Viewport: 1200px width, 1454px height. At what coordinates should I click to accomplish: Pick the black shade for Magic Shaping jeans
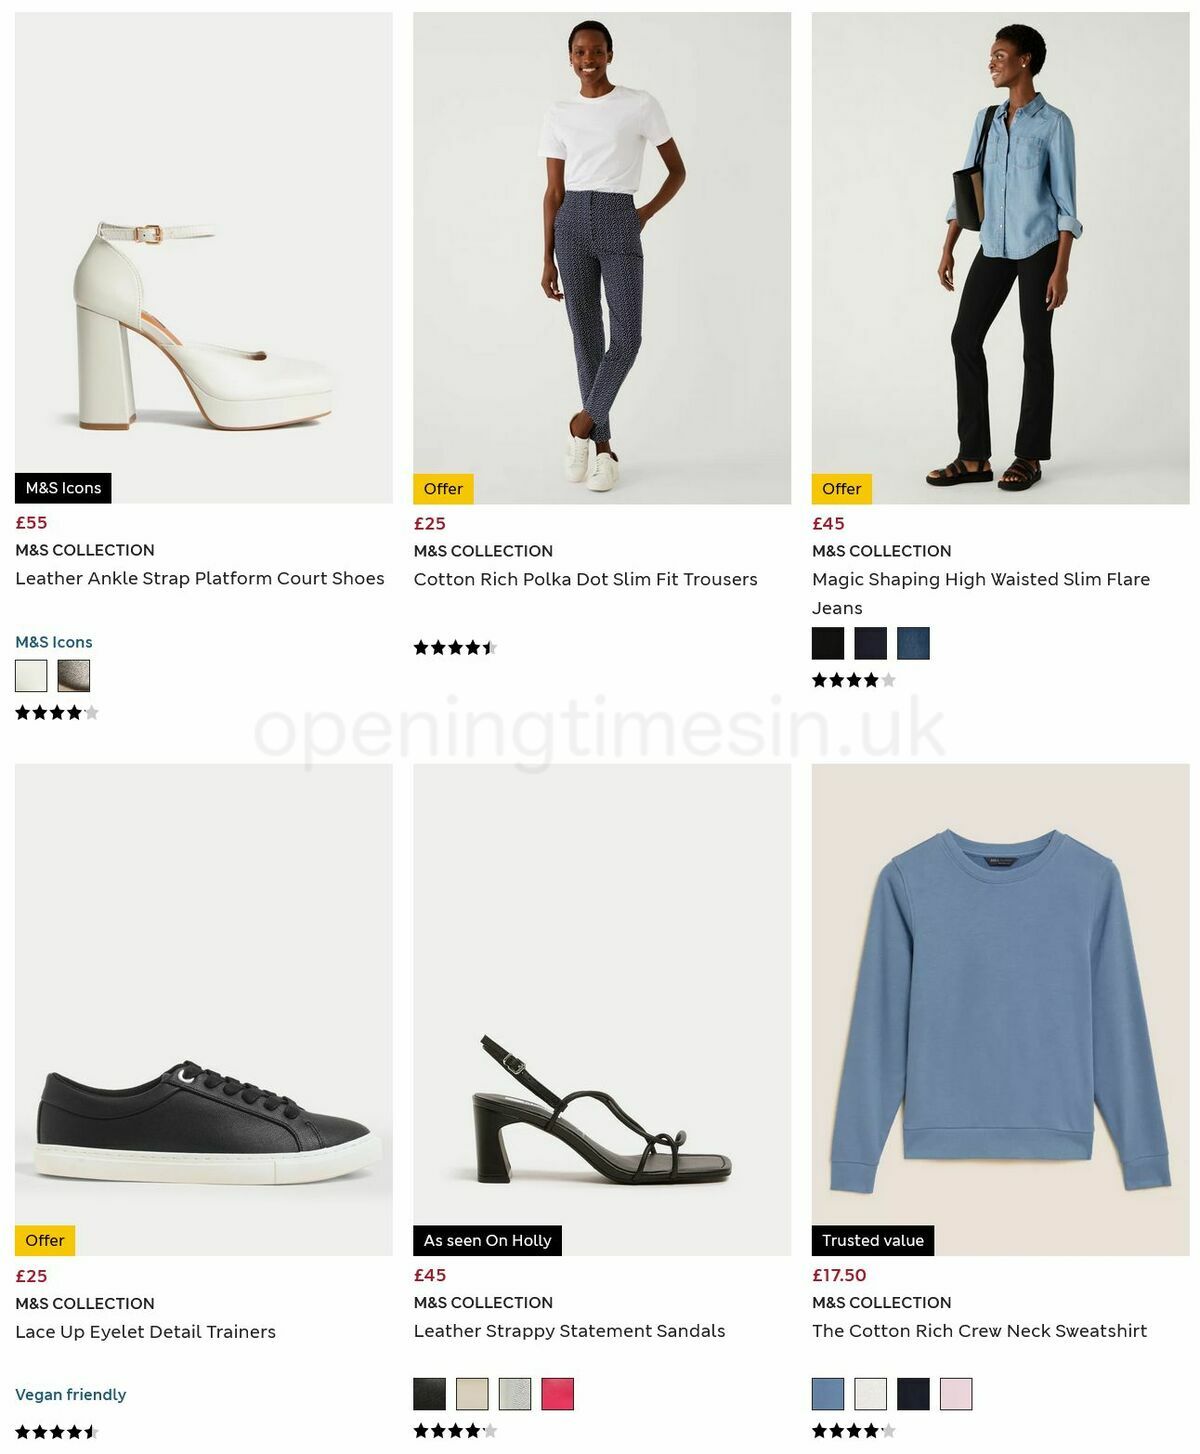pyautogui.click(x=826, y=644)
